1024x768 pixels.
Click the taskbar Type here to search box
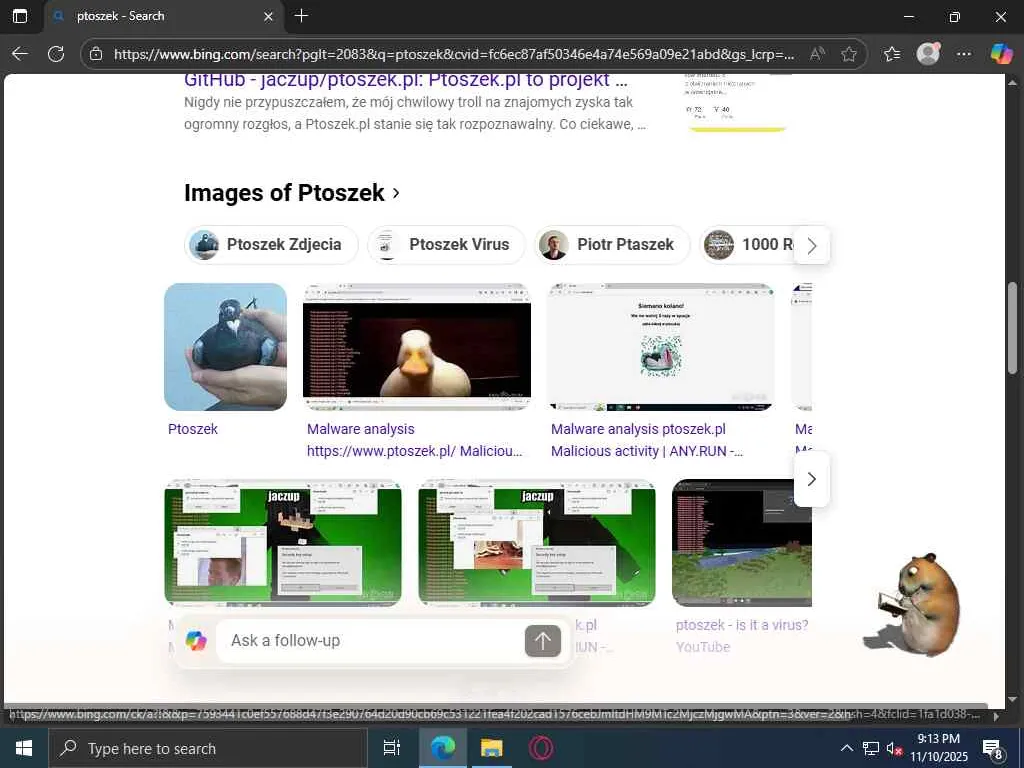tap(208, 748)
